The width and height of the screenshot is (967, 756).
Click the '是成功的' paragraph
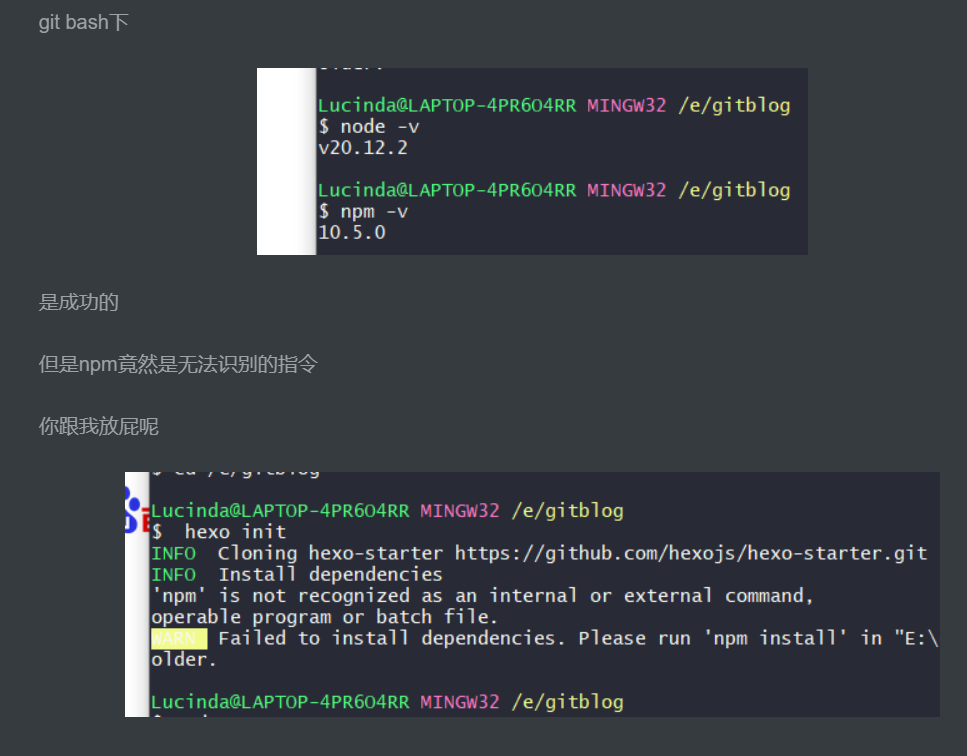pos(78,302)
